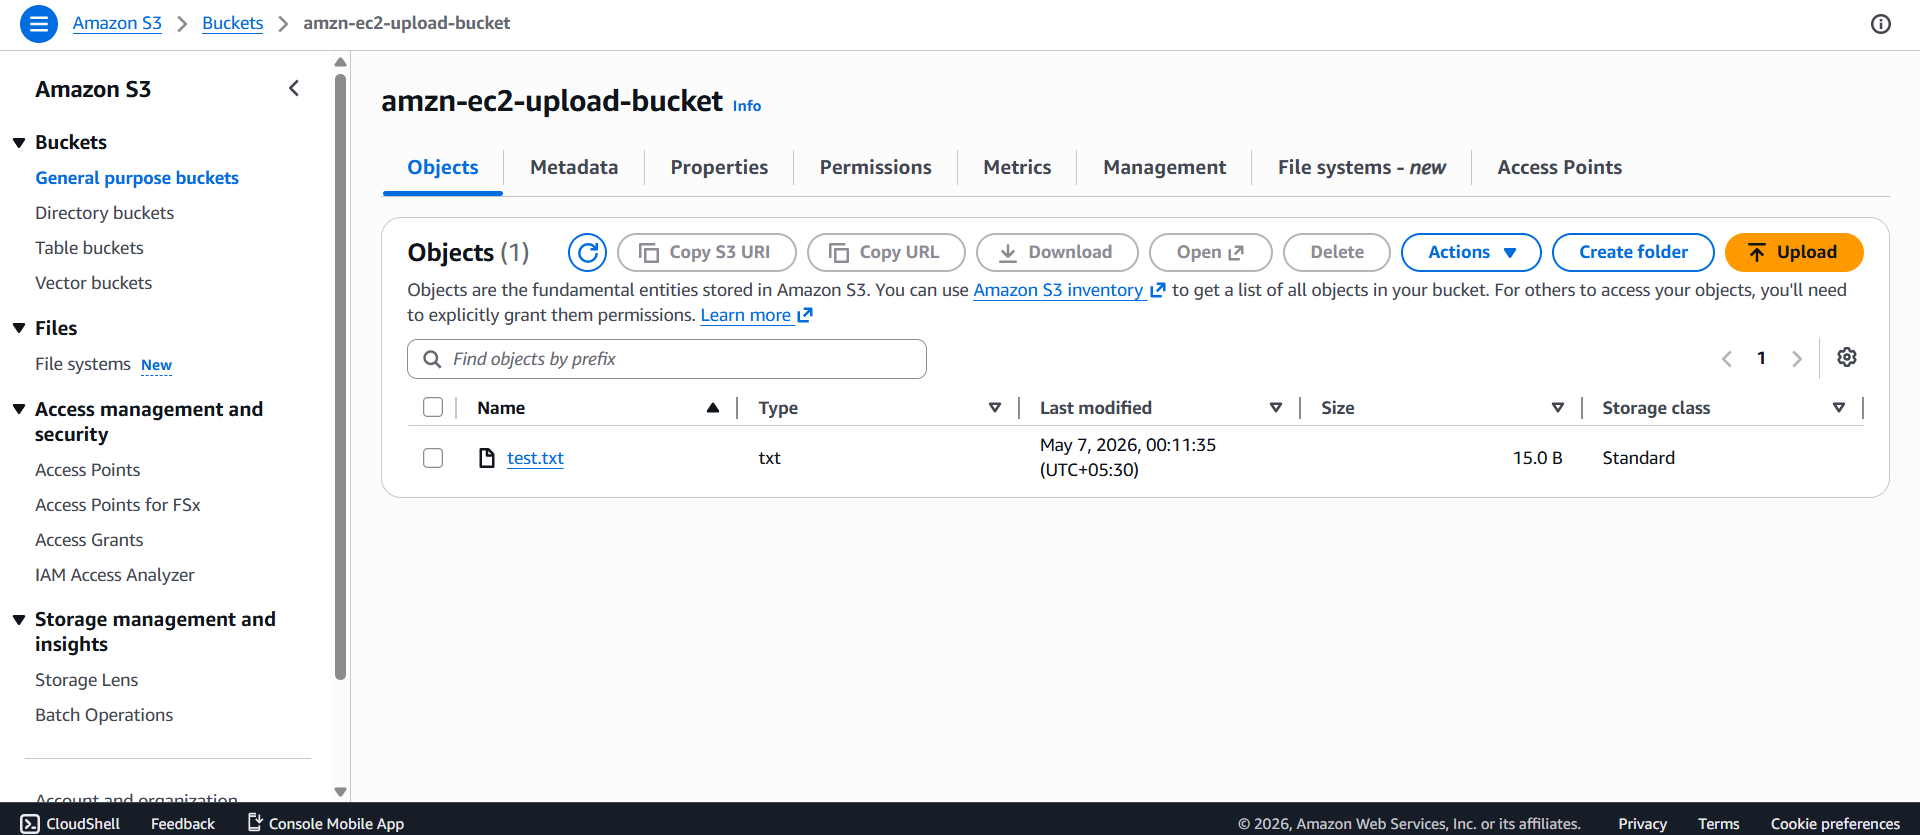Click the info circle icon at top right
Screen dimensions: 1920x835
click(1881, 24)
